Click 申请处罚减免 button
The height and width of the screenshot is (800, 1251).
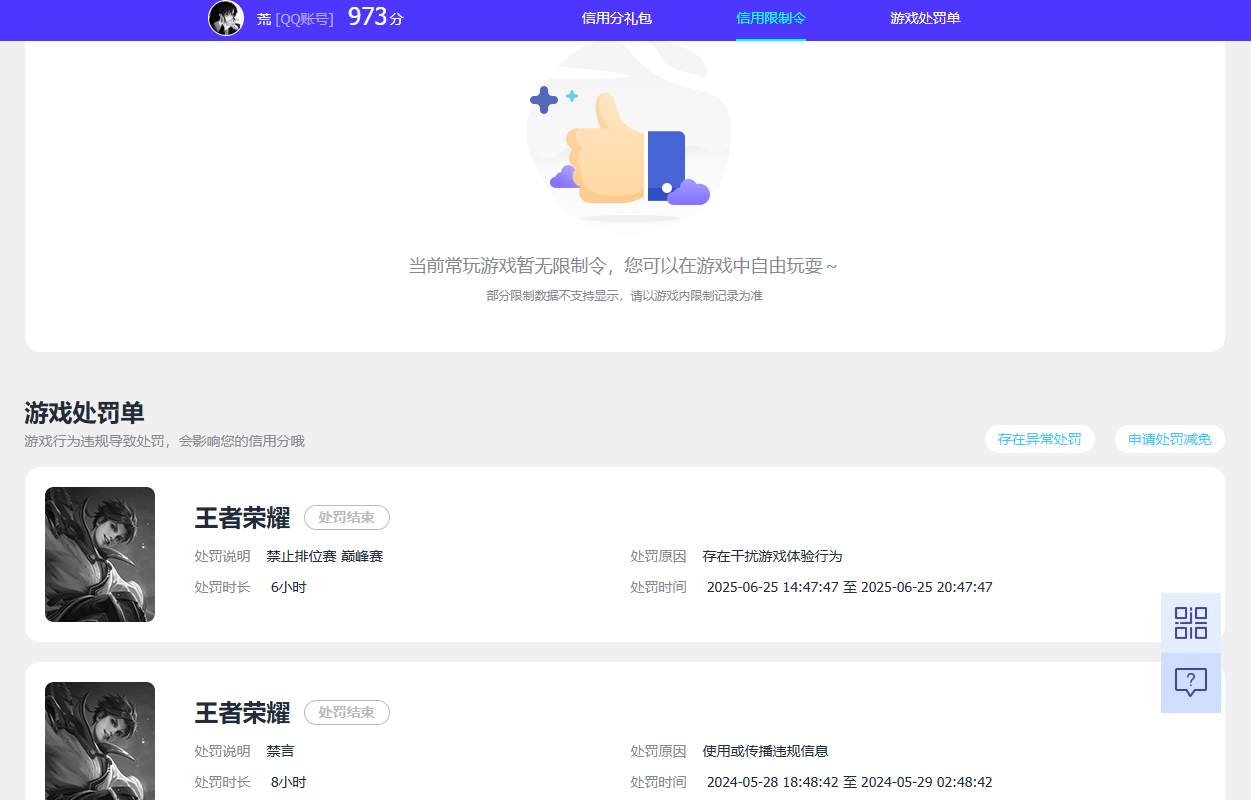1170,439
